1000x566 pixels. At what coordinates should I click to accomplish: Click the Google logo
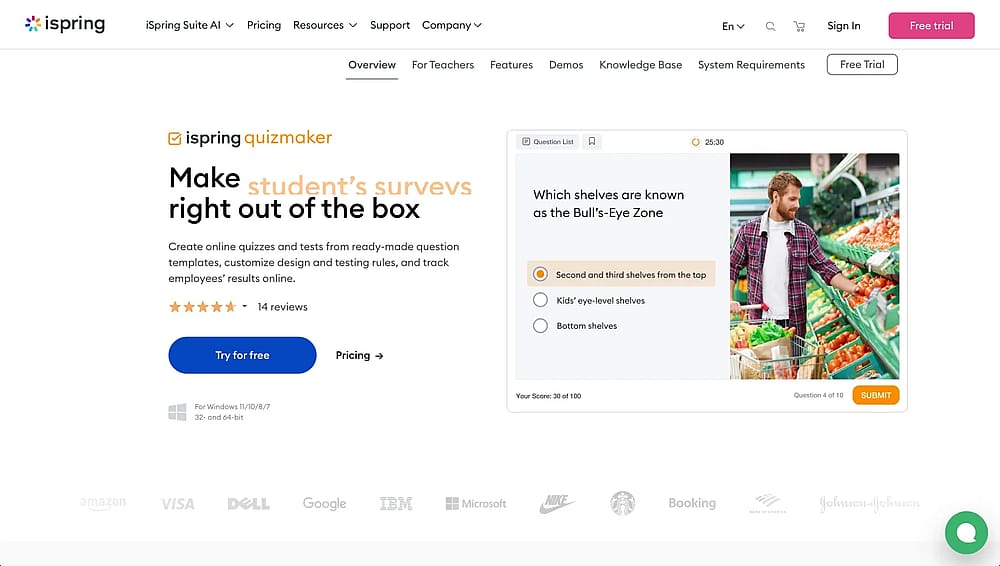click(325, 503)
